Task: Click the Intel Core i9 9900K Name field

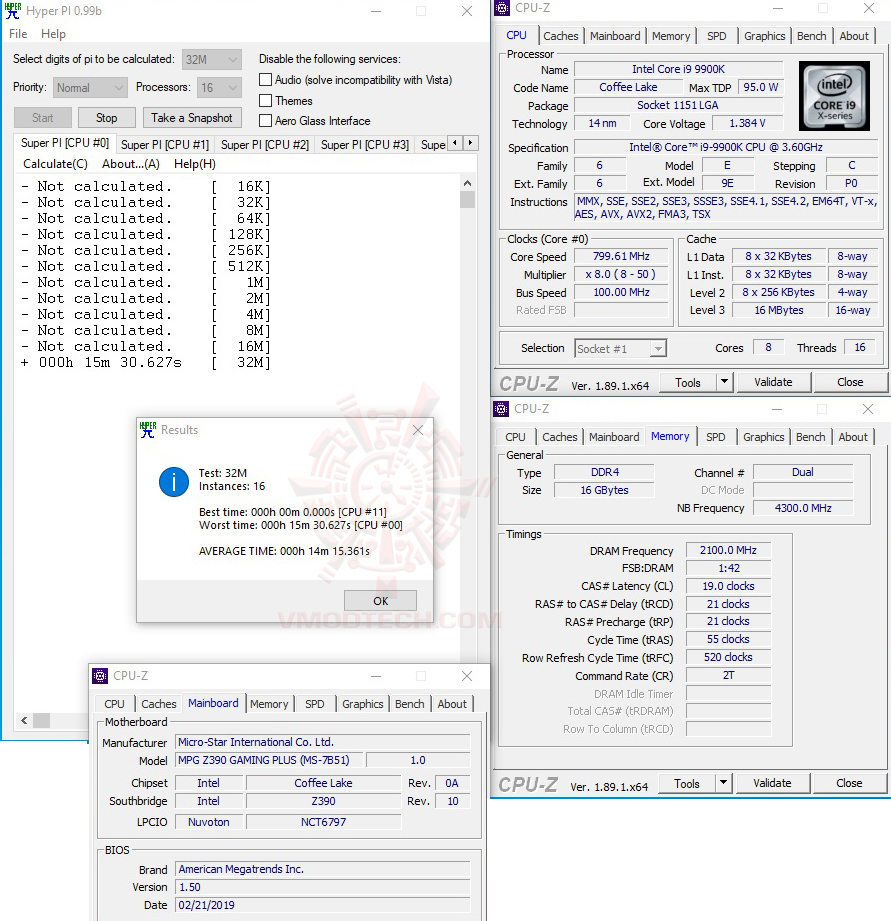Action: pos(678,69)
